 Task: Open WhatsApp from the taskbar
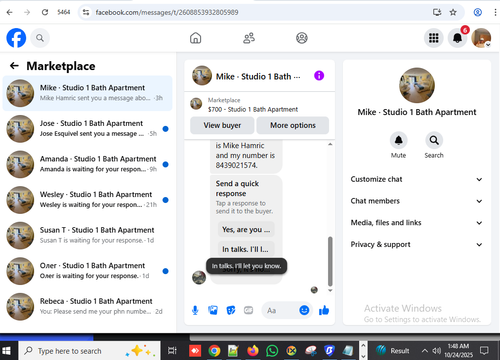pos(272,351)
